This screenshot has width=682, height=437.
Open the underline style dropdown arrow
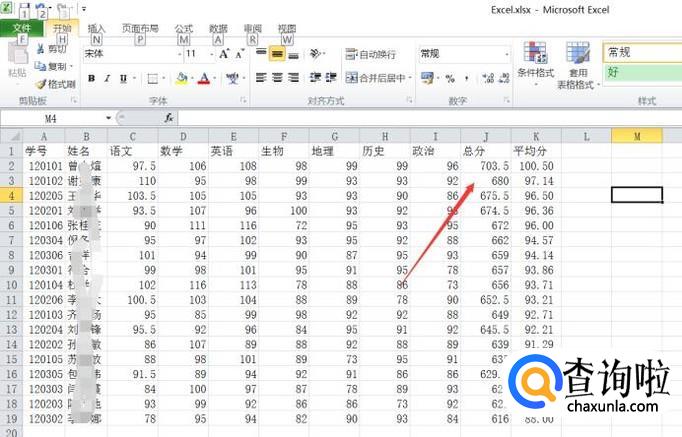click(x=134, y=79)
